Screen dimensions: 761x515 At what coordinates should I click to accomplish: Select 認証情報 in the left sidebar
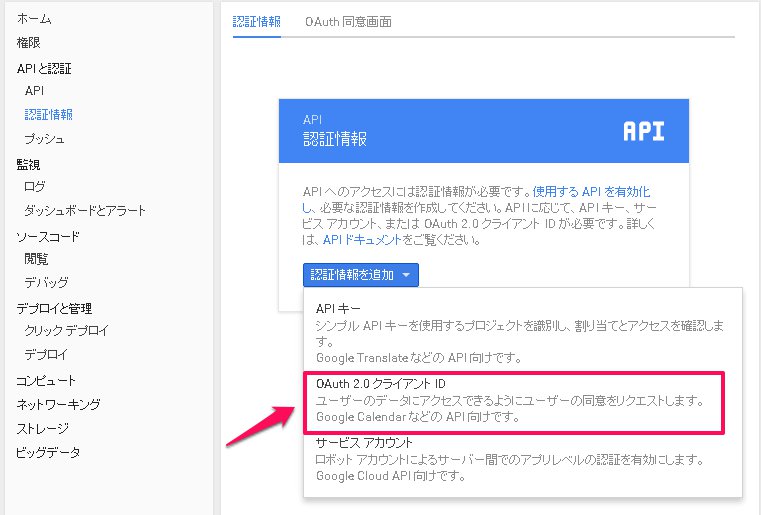49,115
